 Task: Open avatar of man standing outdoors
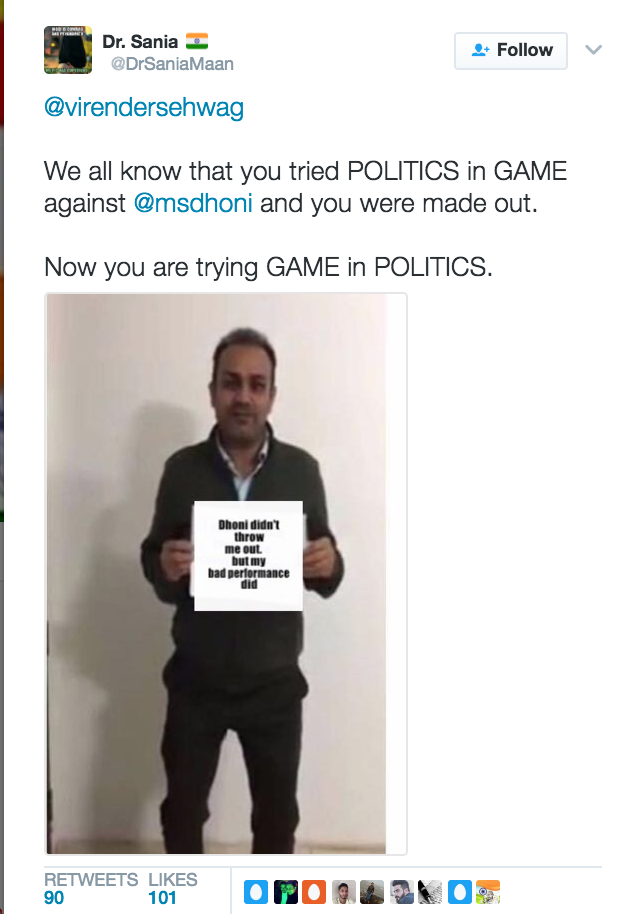372,892
